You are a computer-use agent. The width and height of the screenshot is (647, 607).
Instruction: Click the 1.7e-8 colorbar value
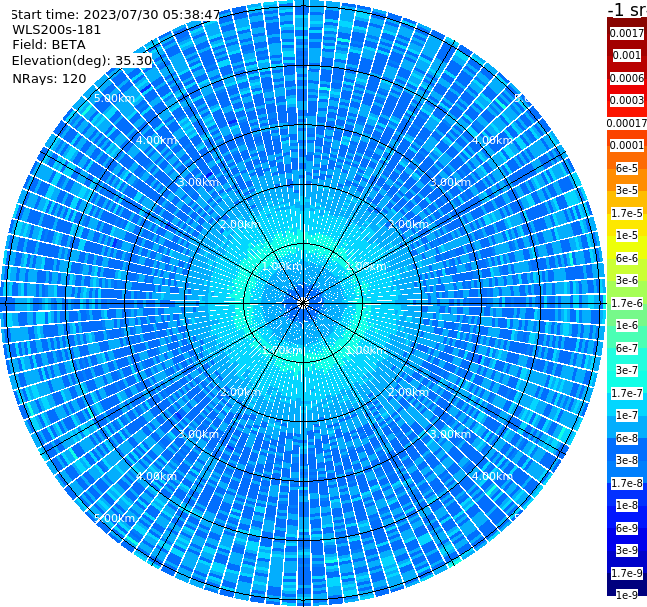point(627,483)
